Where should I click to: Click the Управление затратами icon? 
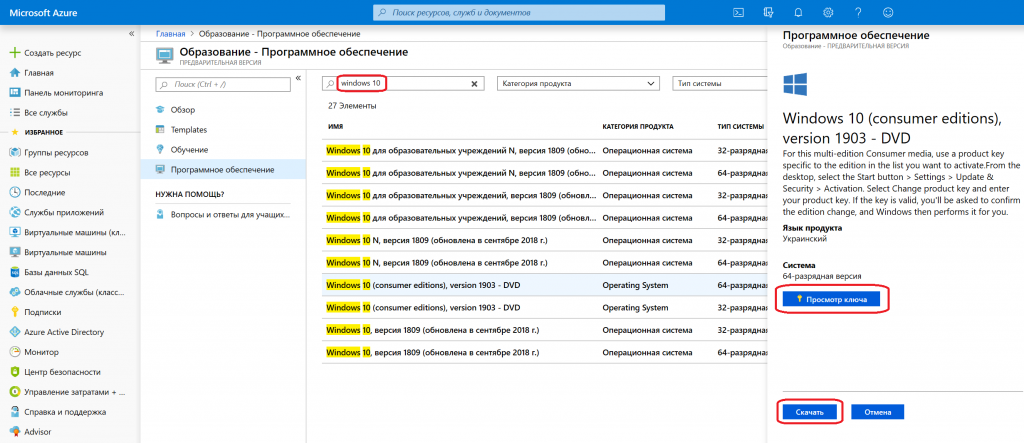tap(14, 392)
